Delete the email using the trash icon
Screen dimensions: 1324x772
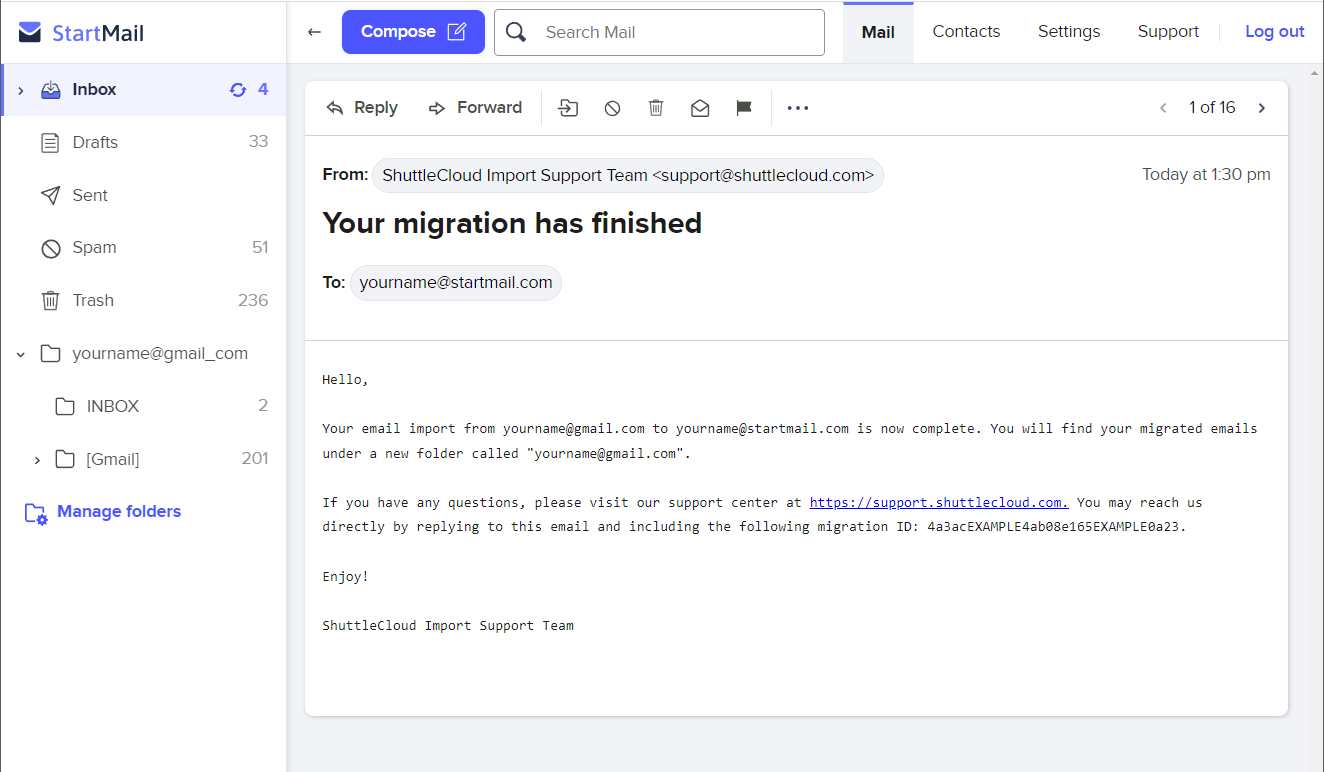pyautogui.click(x=656, y=107)
